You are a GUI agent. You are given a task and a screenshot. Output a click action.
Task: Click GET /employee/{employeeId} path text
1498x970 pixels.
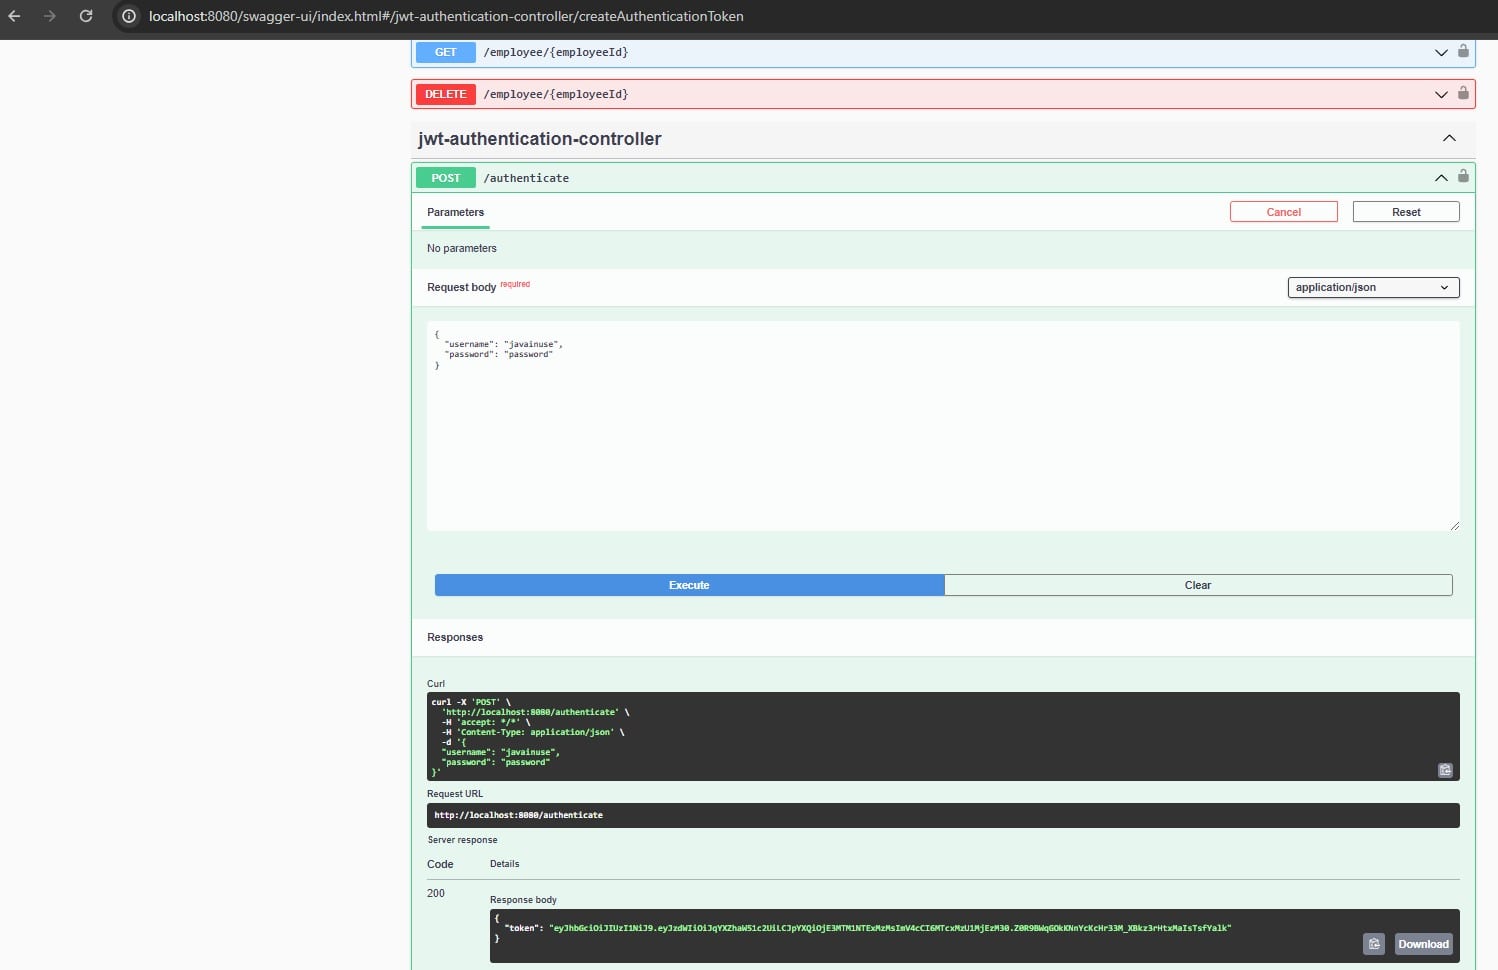(556, 52)
